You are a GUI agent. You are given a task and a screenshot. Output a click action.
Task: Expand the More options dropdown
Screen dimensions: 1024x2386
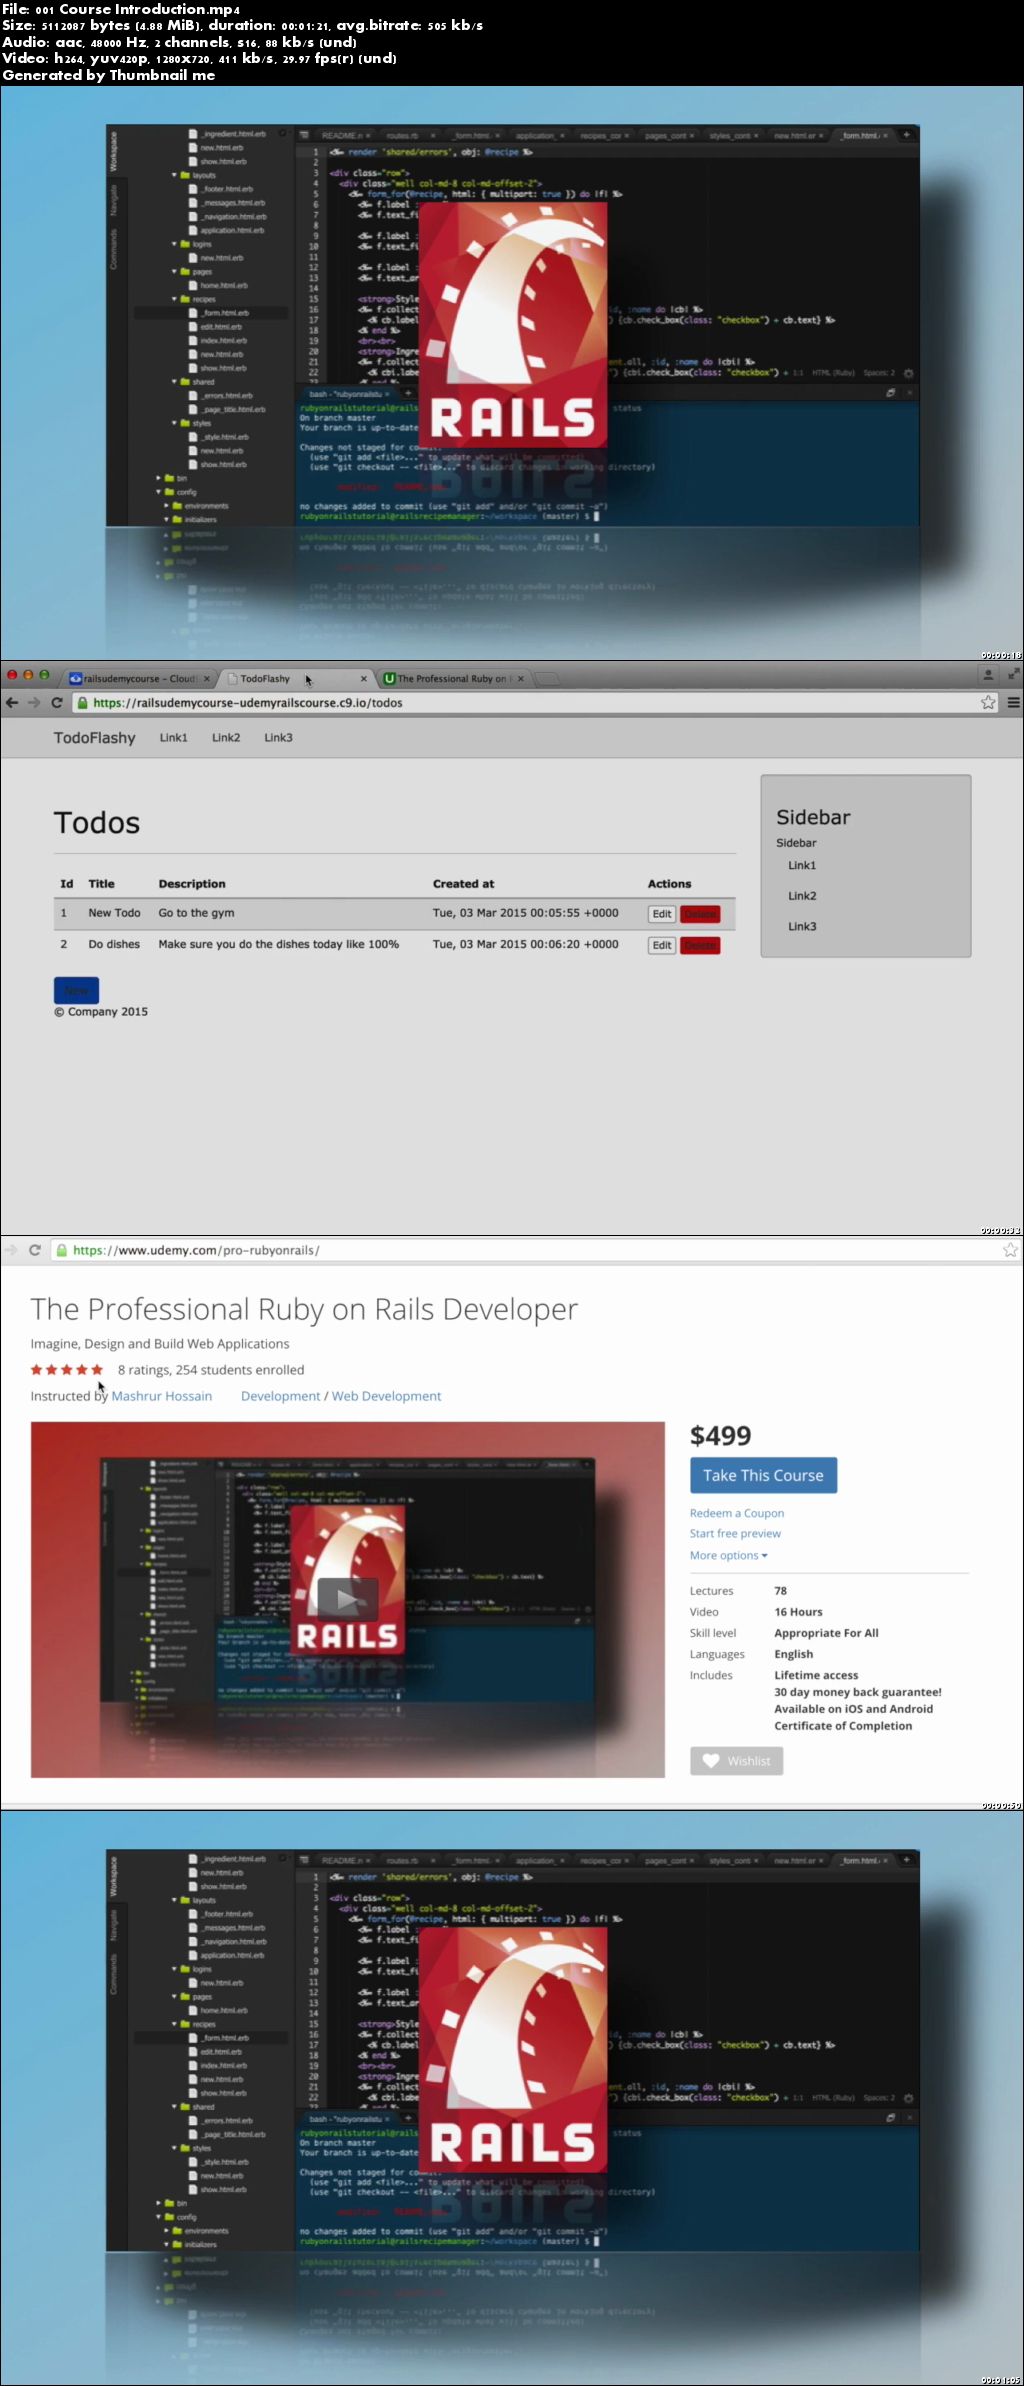pos(729,1555)
